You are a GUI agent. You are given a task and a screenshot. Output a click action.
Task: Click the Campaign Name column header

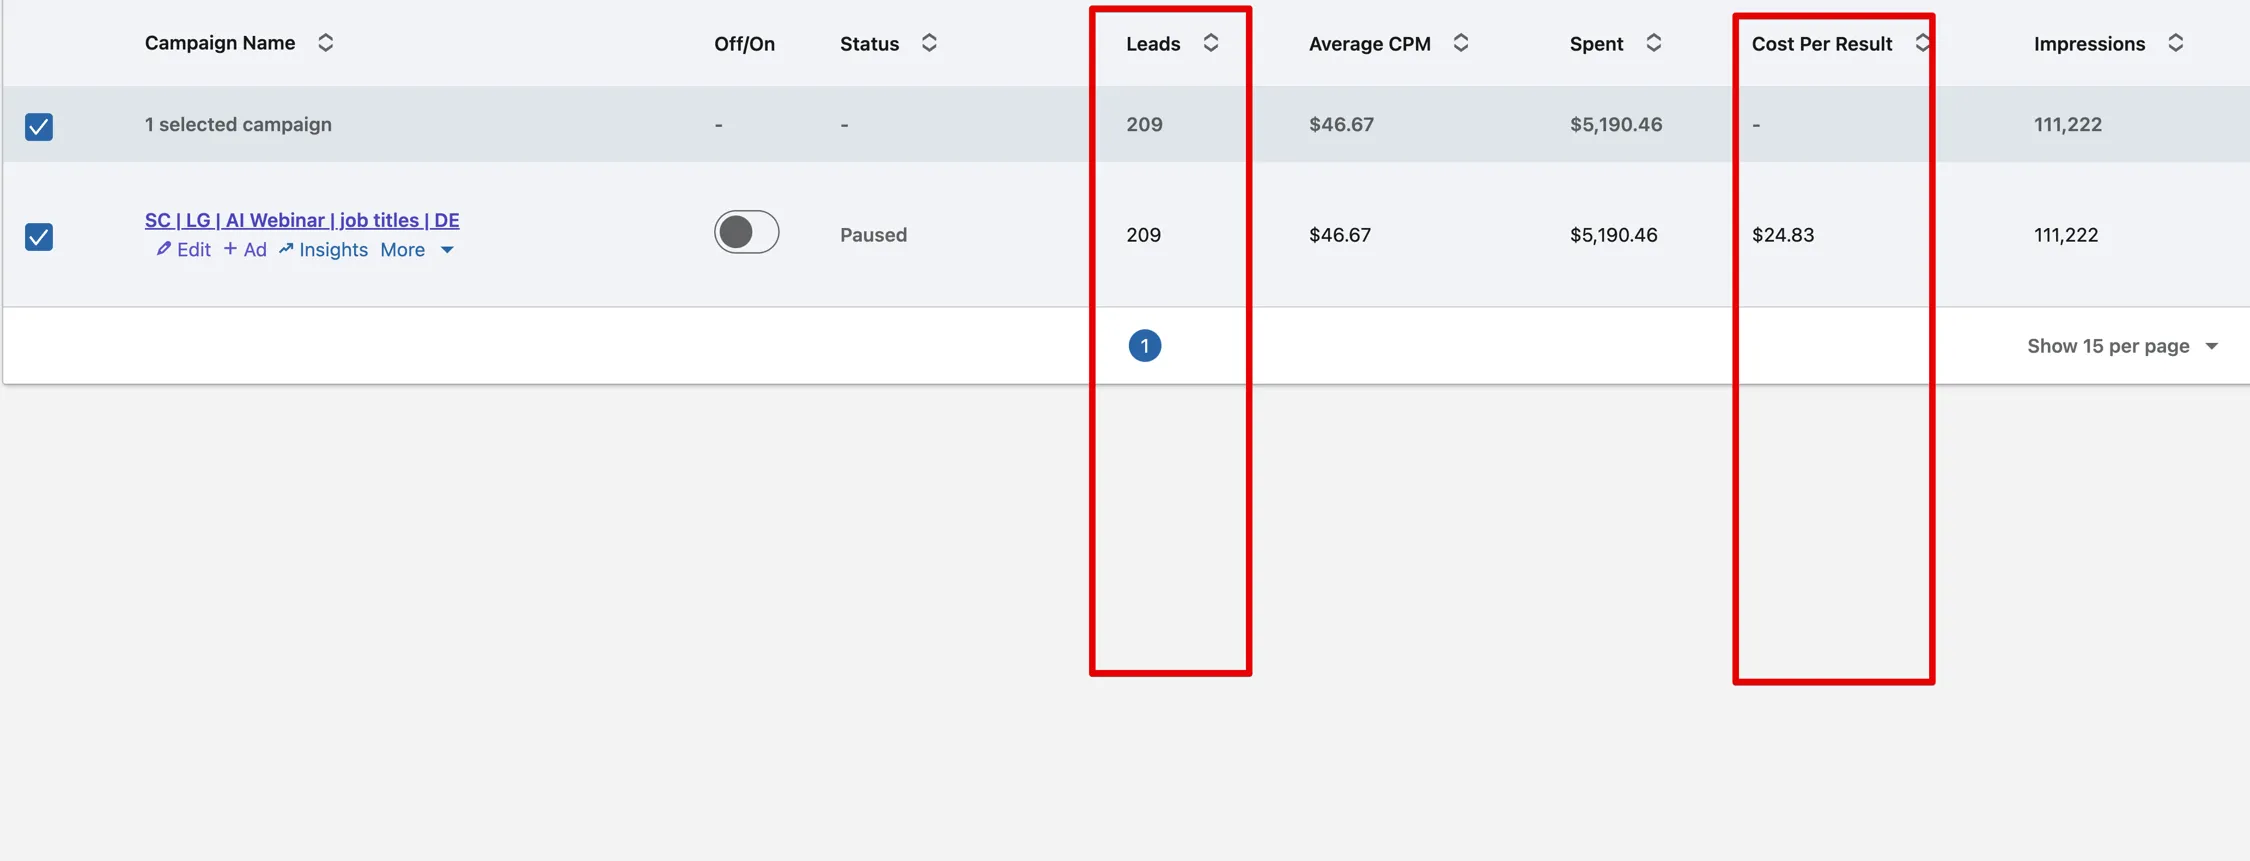tap(220, 43)
